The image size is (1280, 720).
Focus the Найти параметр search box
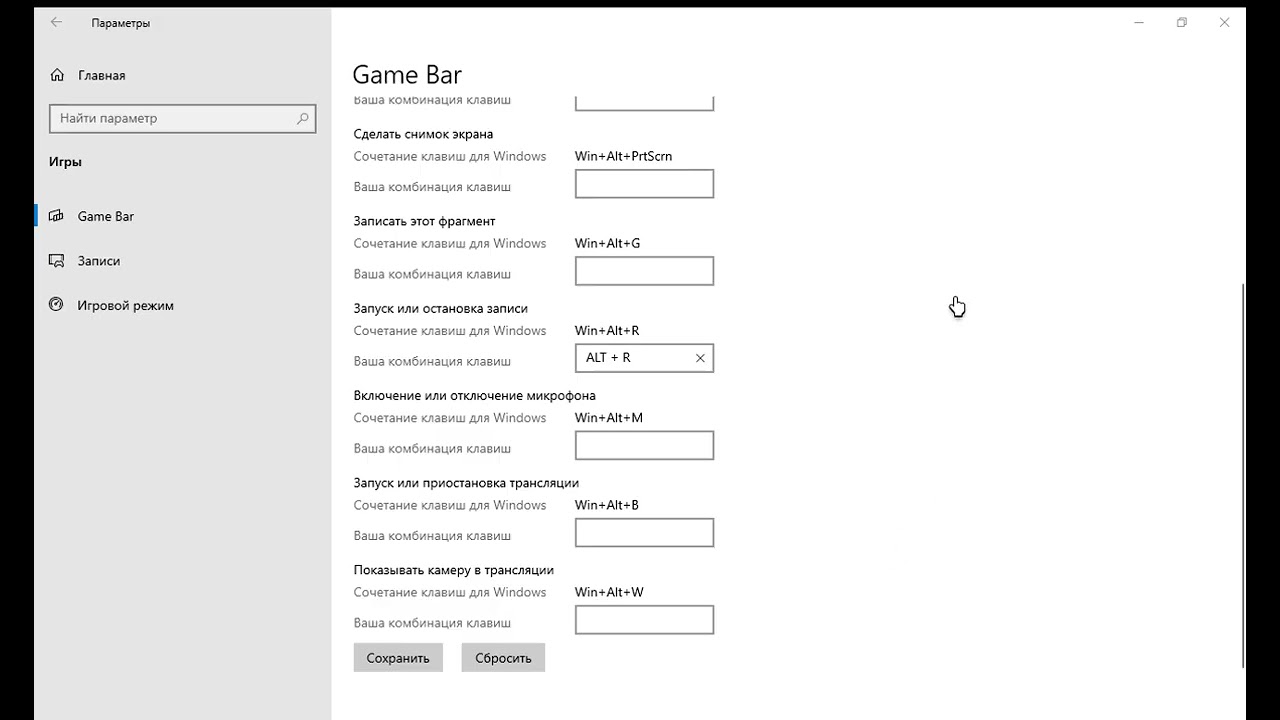tap(183, 118)
